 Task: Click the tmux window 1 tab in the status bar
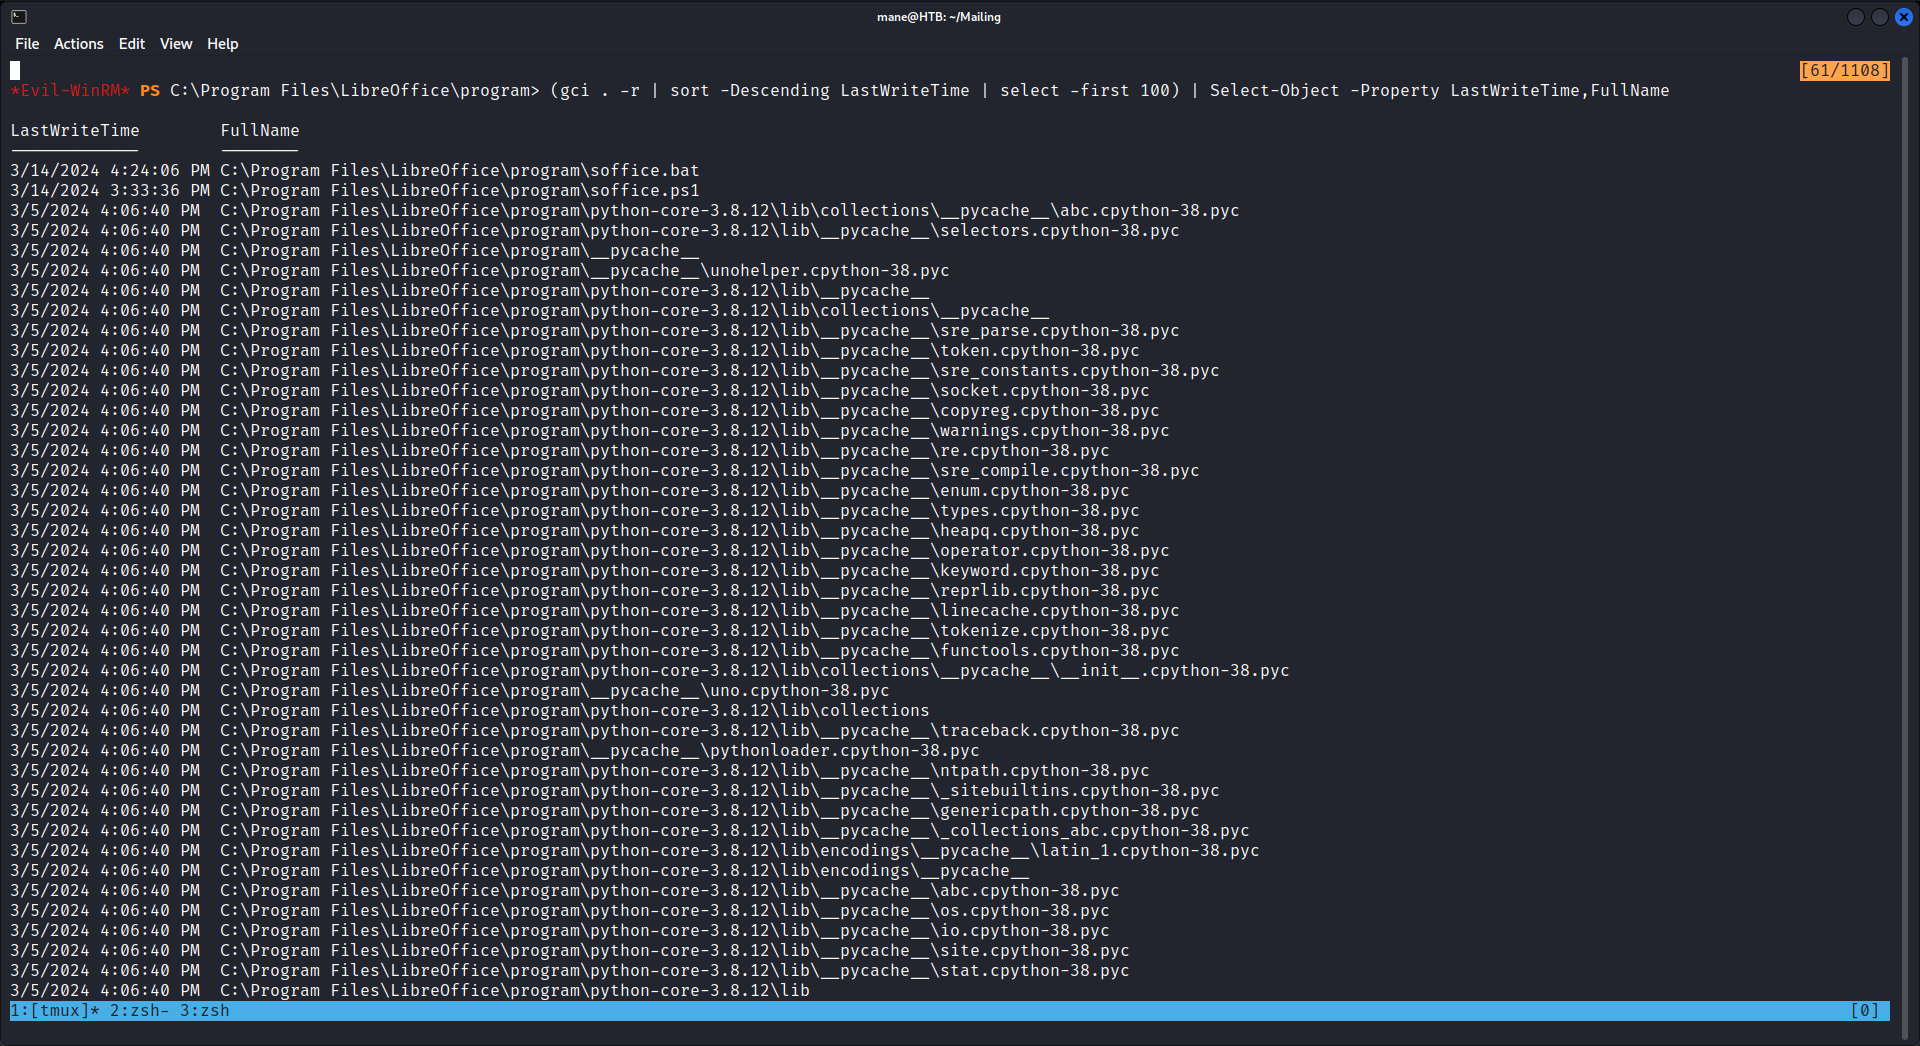click(55, 1011)
